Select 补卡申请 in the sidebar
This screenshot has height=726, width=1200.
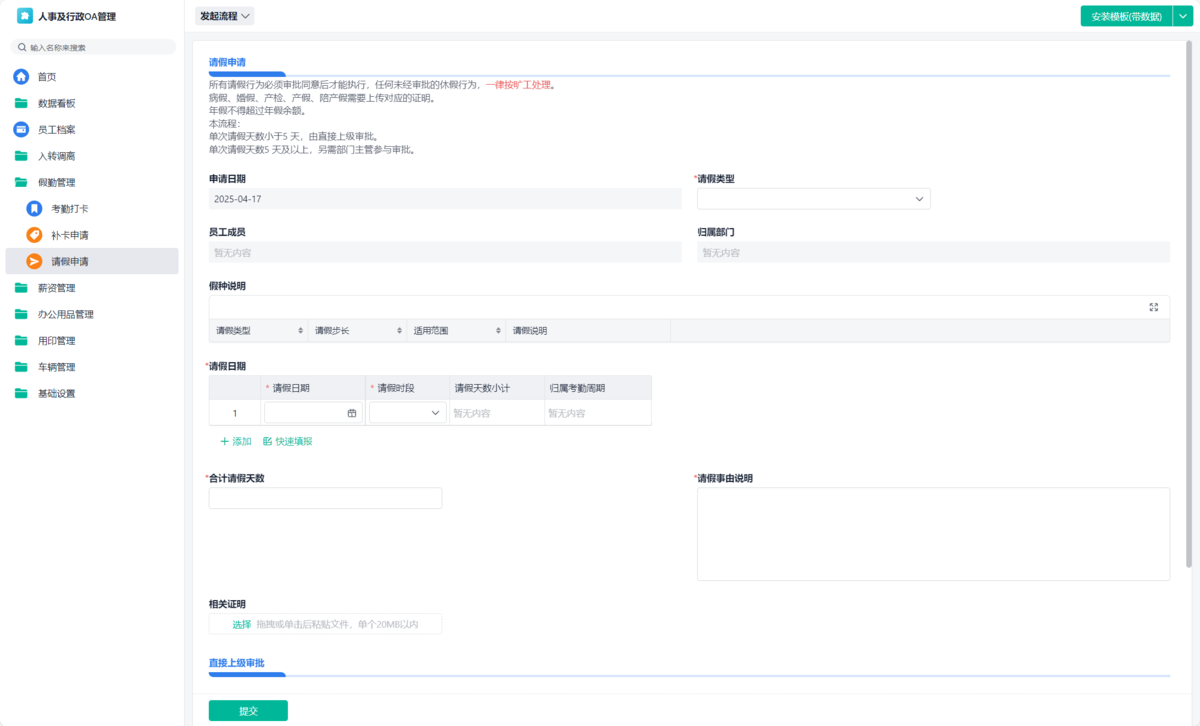[x=92, y=235]
